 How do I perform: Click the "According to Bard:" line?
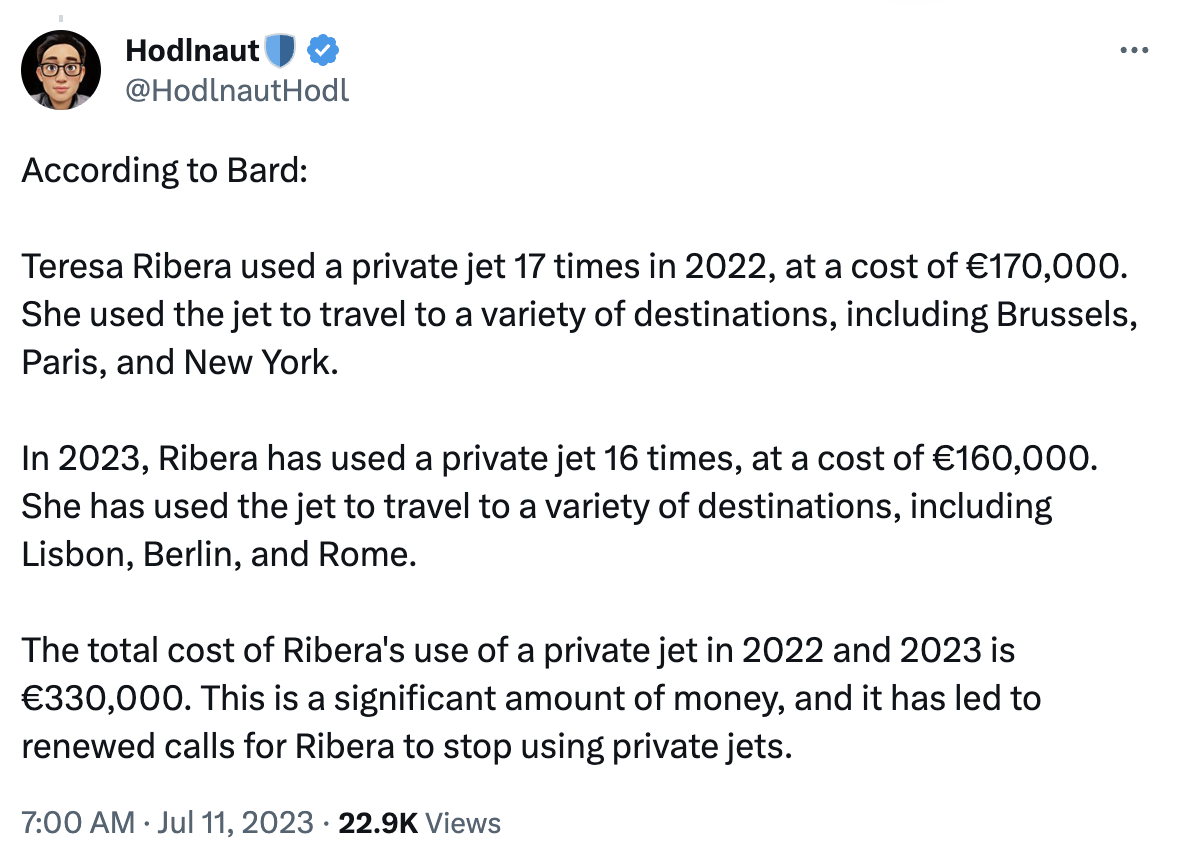162,171
